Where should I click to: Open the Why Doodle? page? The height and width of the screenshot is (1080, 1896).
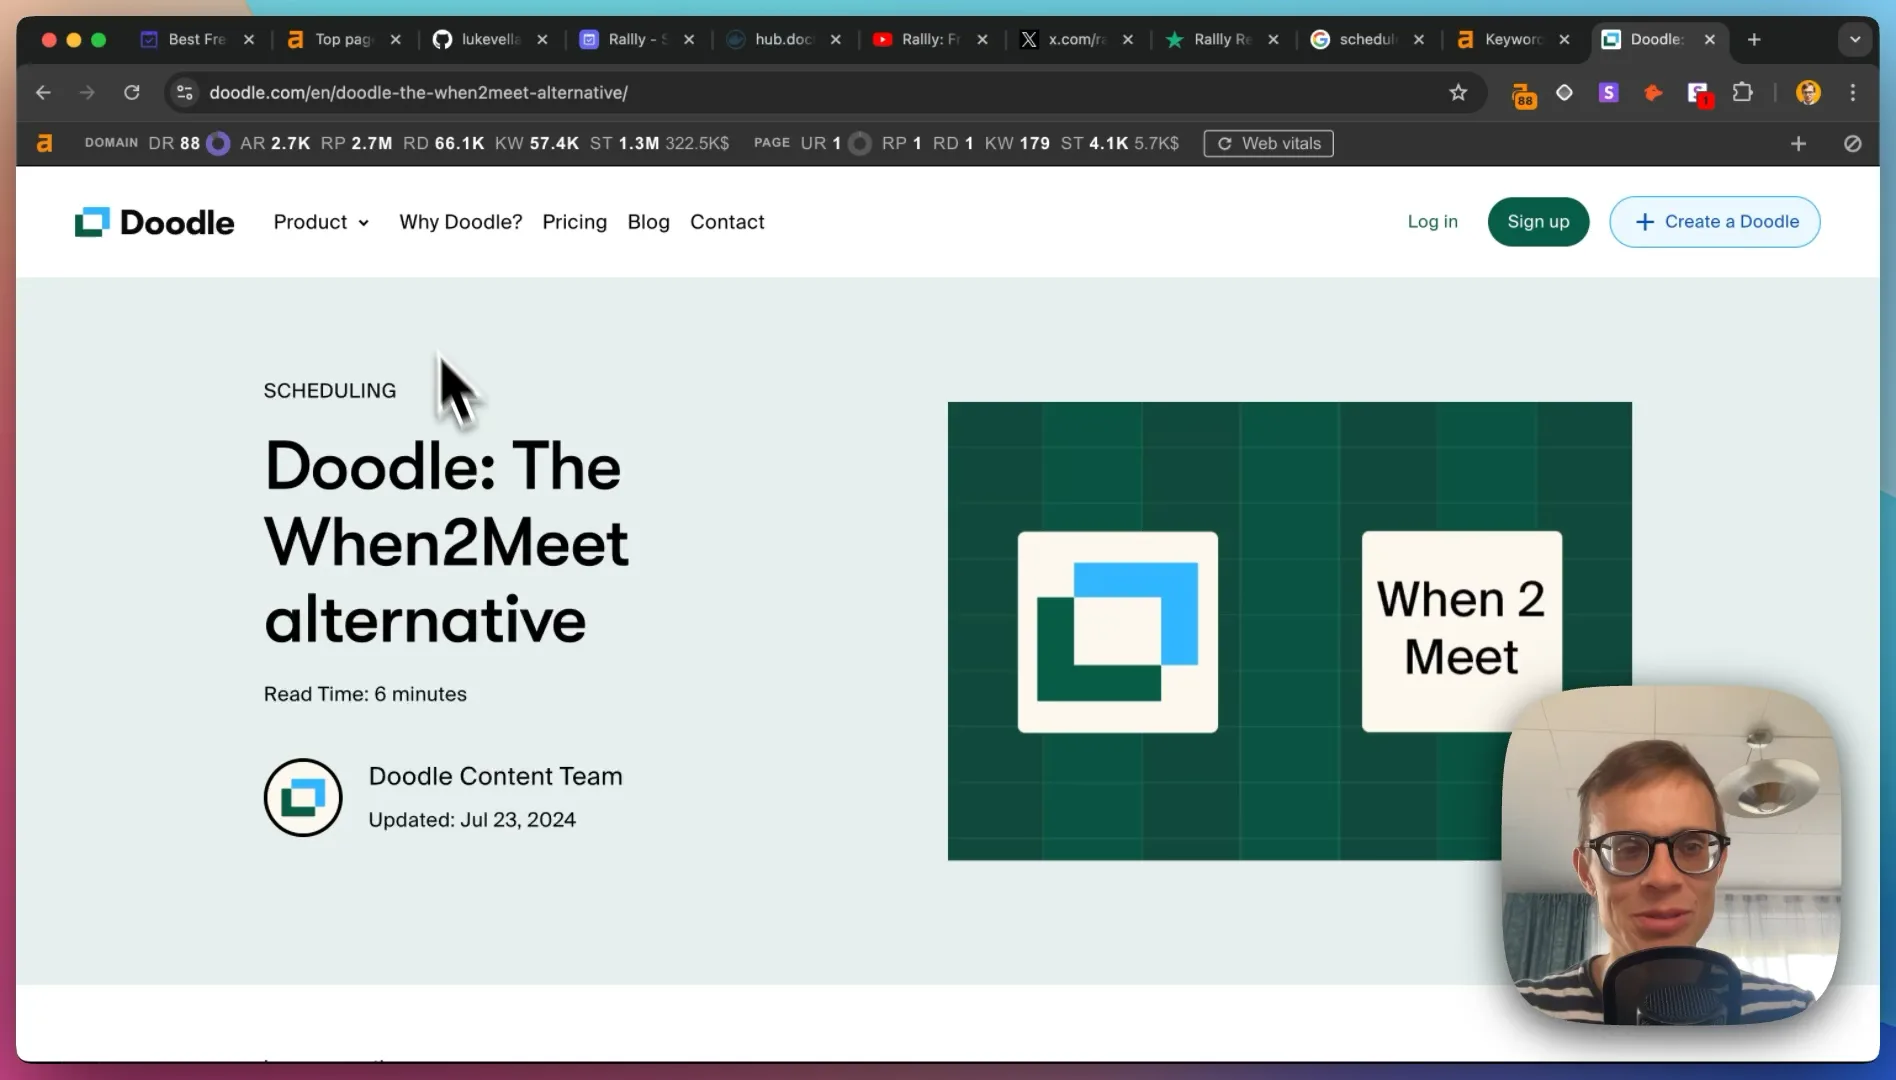pyautogui.click(x=460, y=222)
